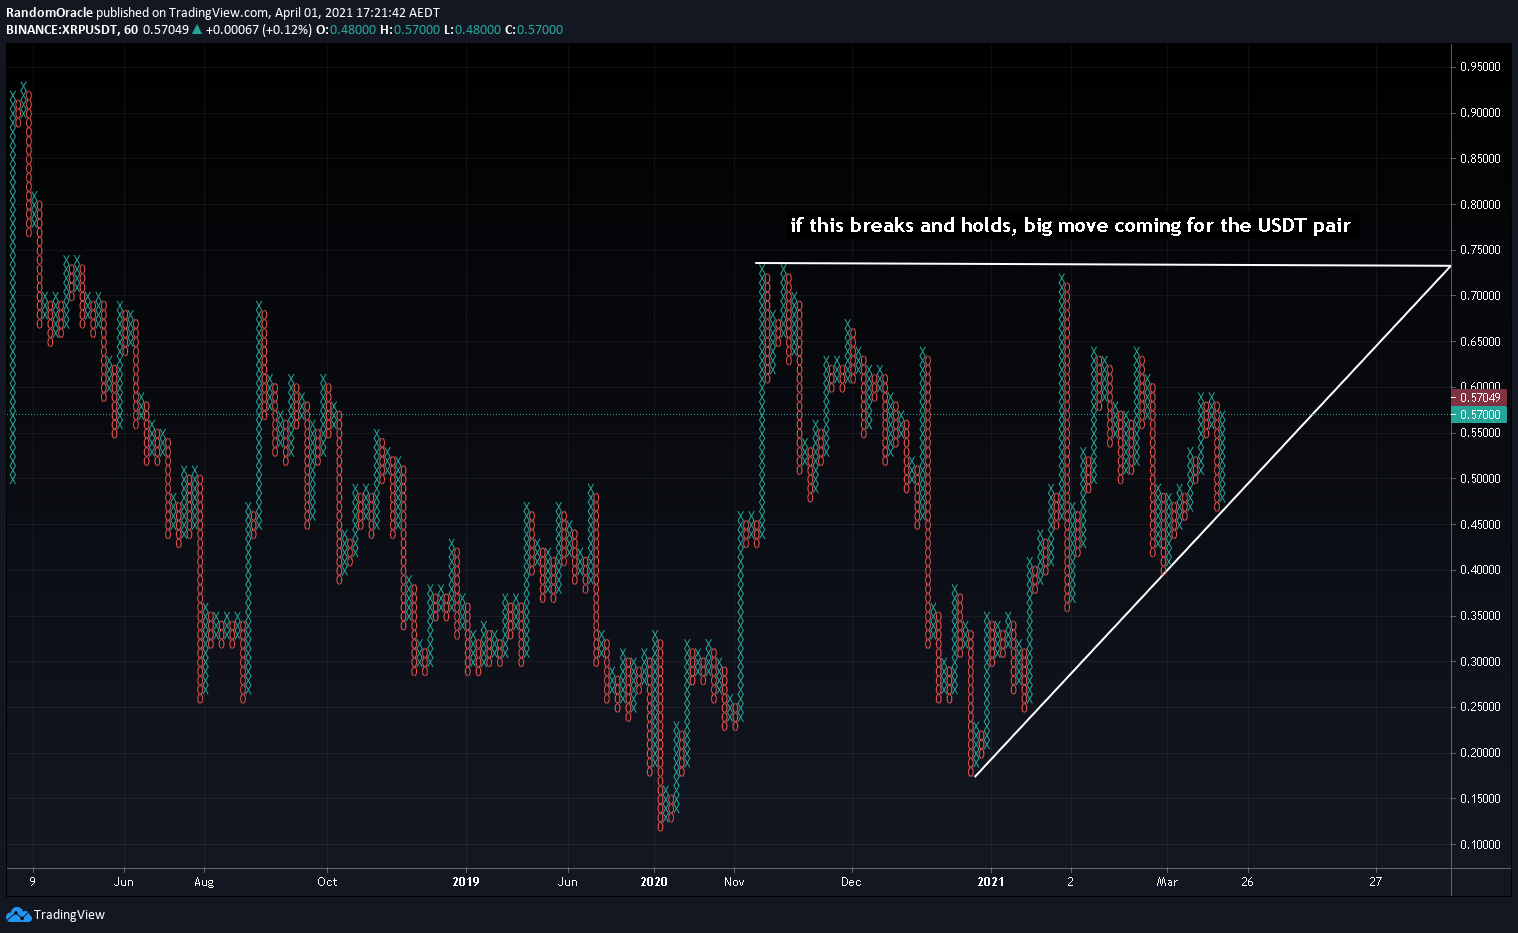This screenshot has width=1518, height=933.
Task: Click the Jun label between 2019 and 2020
Action: coord(567,882)
